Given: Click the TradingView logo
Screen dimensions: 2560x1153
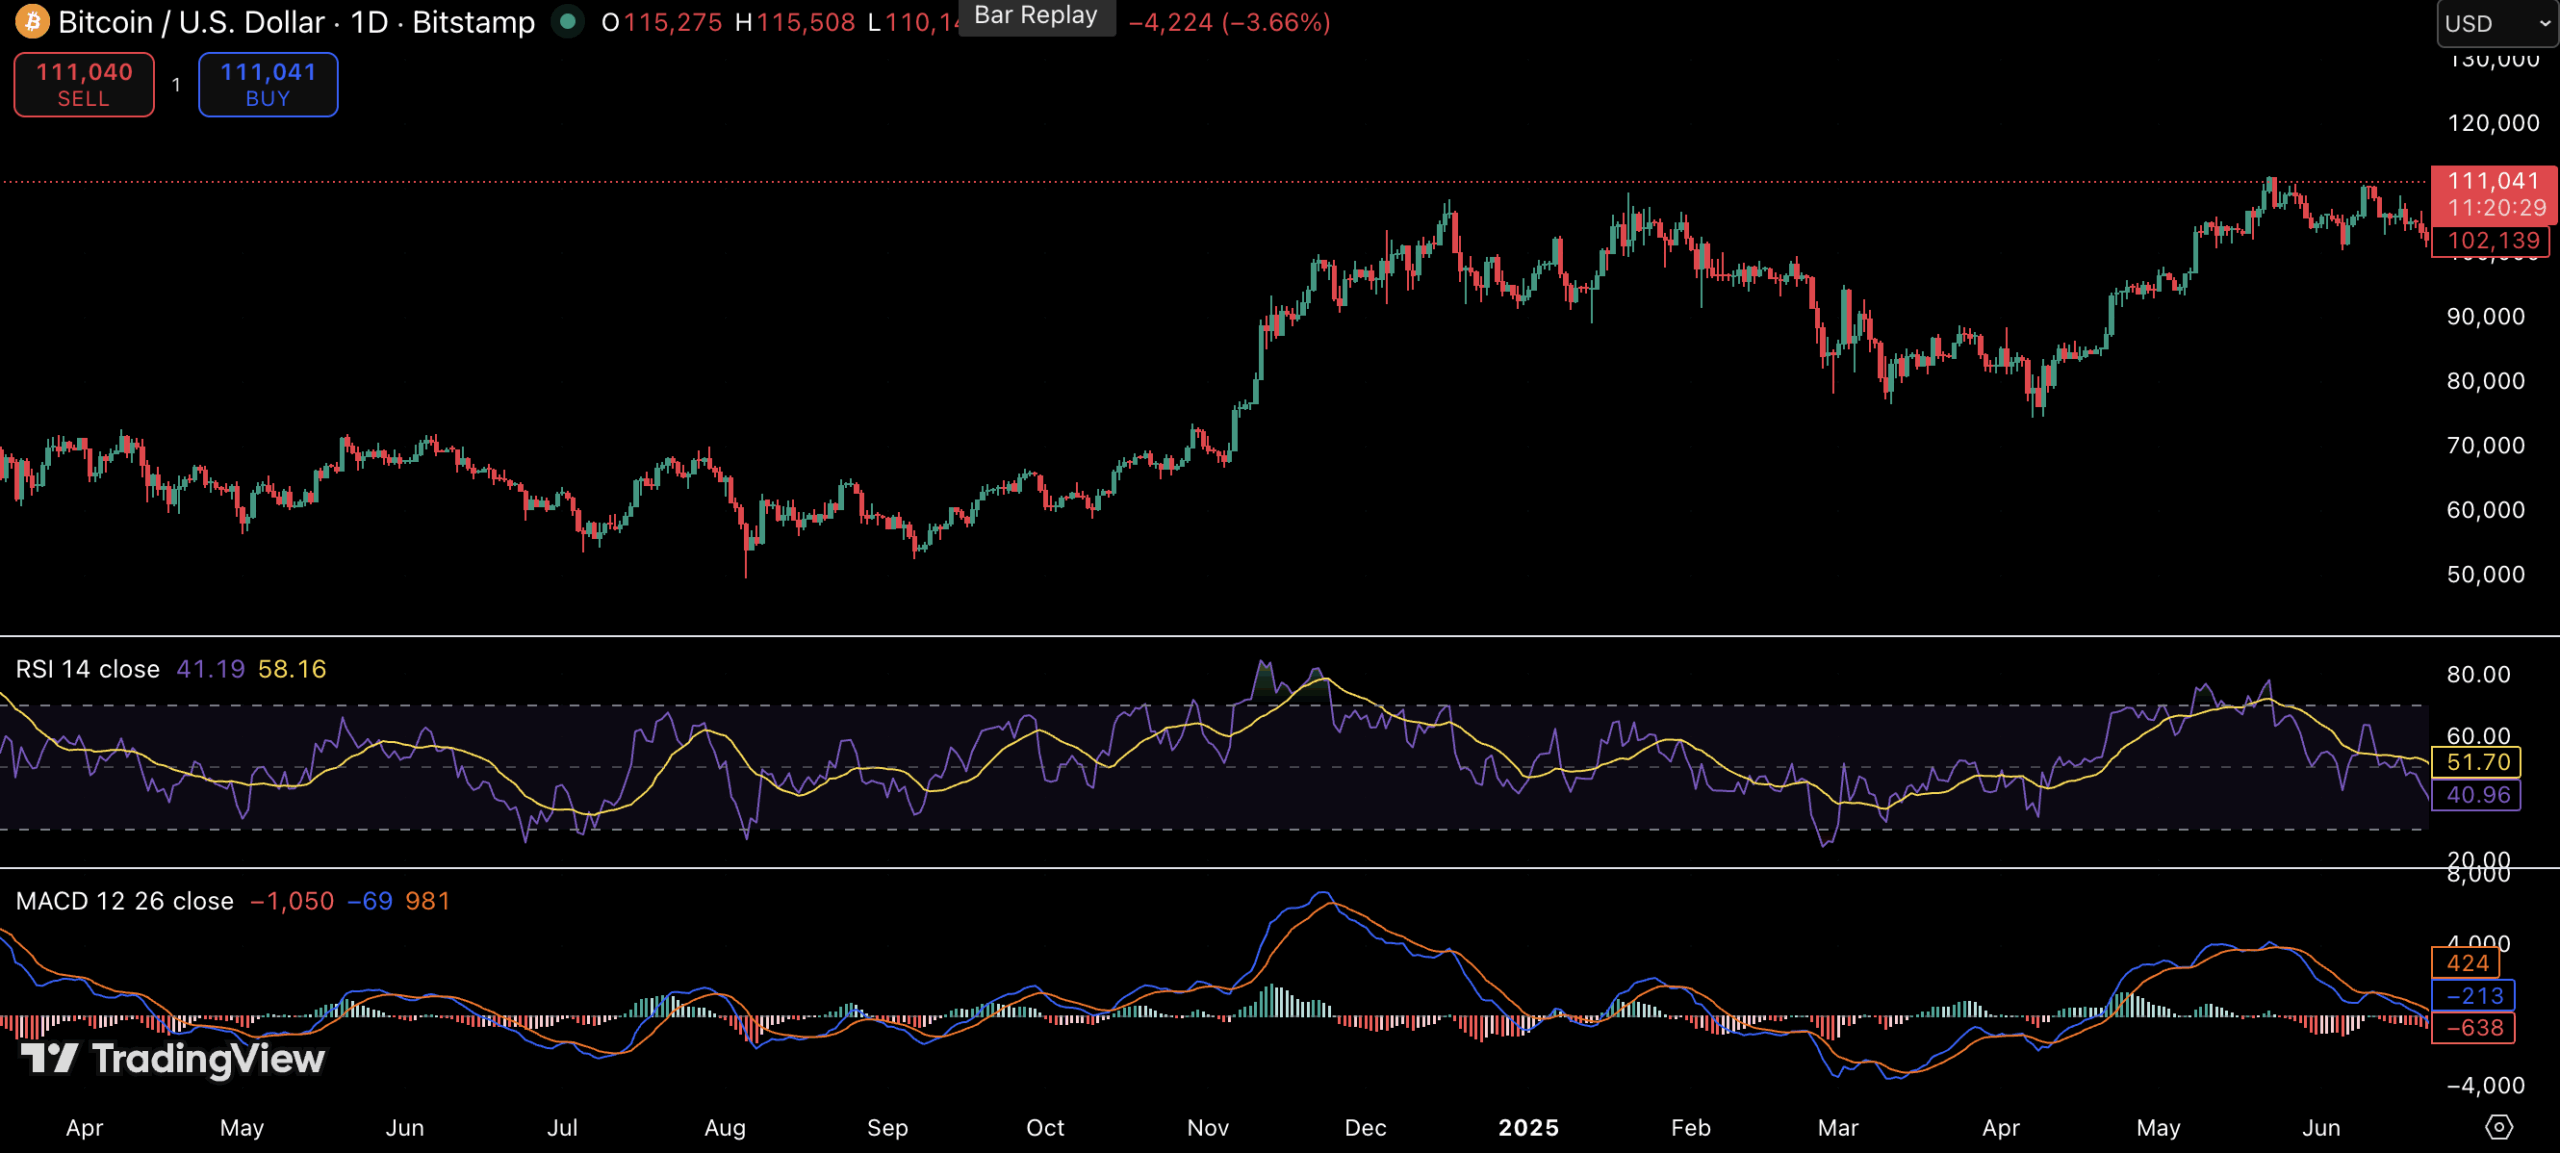Looking at the screenshot, I should point(173,1058).
